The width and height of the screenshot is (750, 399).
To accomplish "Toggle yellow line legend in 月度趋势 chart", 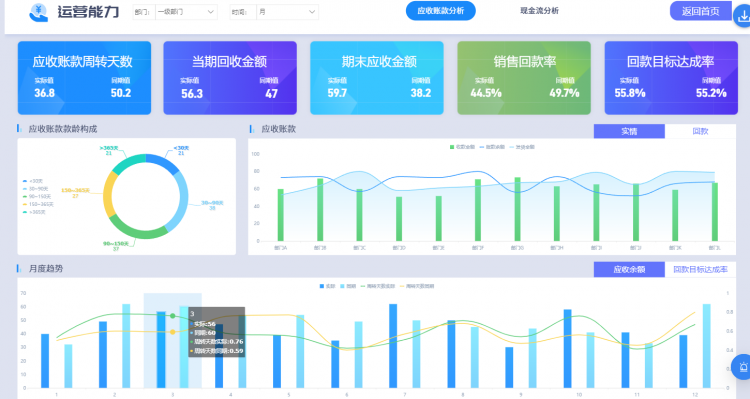I will [x=417, y=286].
